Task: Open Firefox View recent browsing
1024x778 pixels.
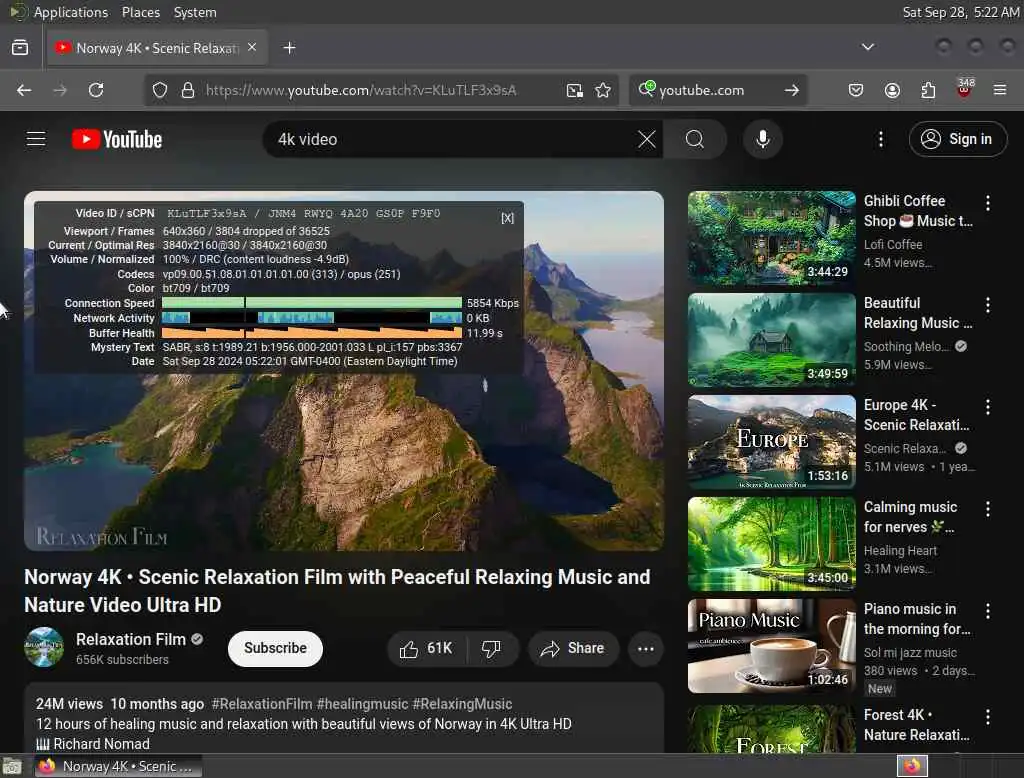Action: pos(20,48)
